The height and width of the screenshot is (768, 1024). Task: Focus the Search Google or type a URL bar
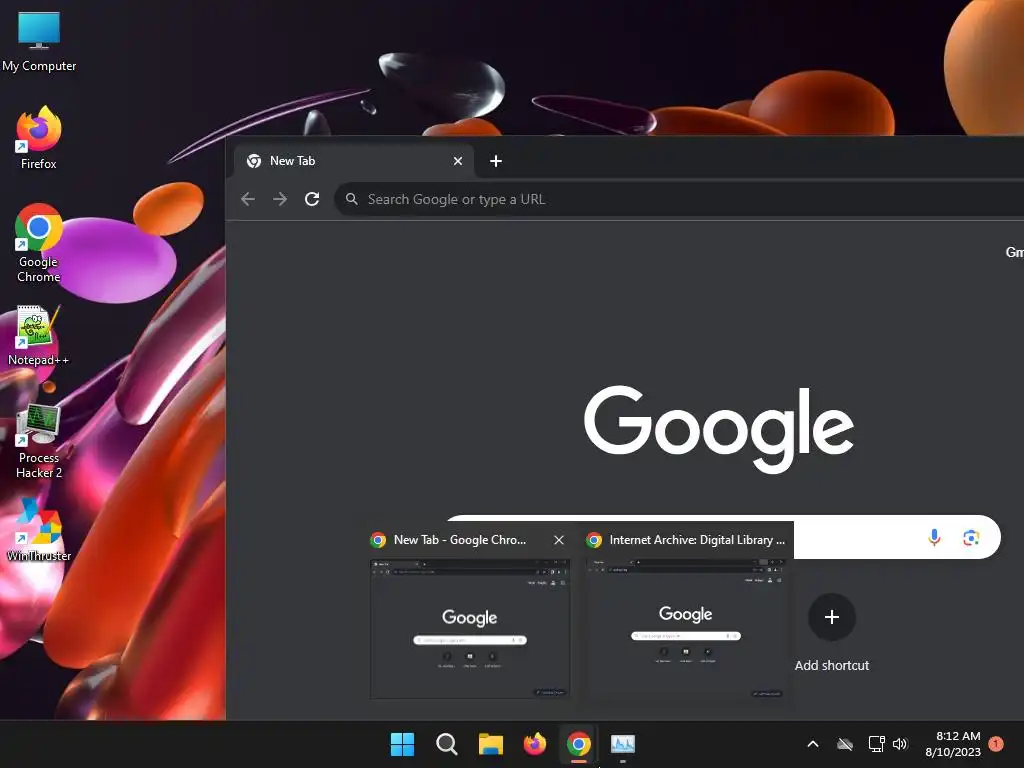click(679, 199)
